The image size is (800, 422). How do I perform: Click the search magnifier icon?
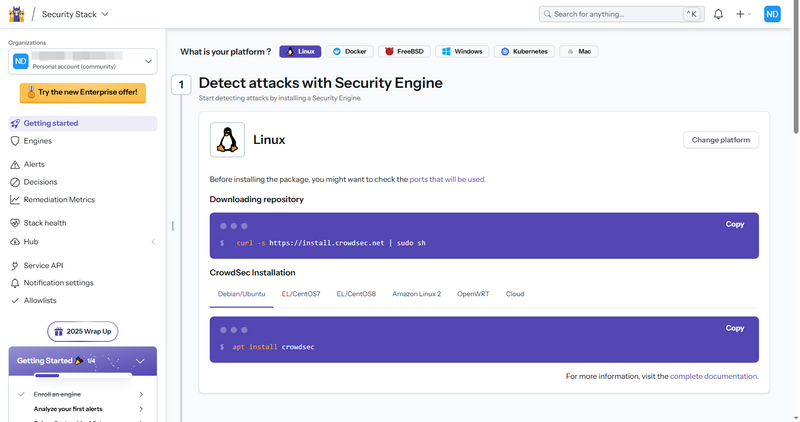tap(547, 14)
